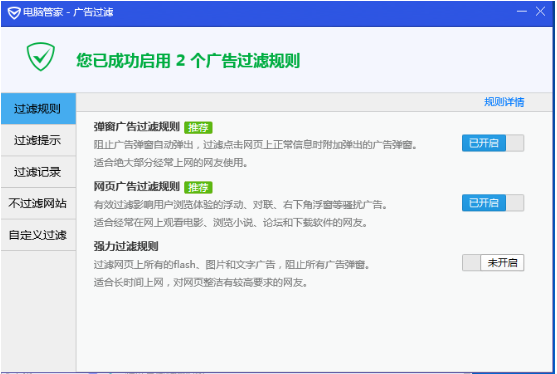The image size is (557, 374).
Task: Turn off the 网页广告过滤规则 switch
Action: 493,203
